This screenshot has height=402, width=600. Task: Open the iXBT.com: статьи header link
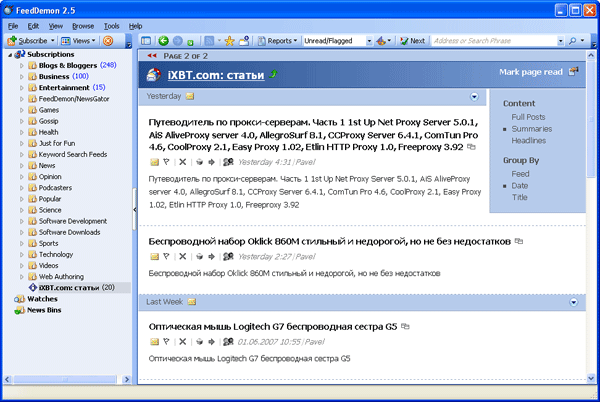(216, 75)
